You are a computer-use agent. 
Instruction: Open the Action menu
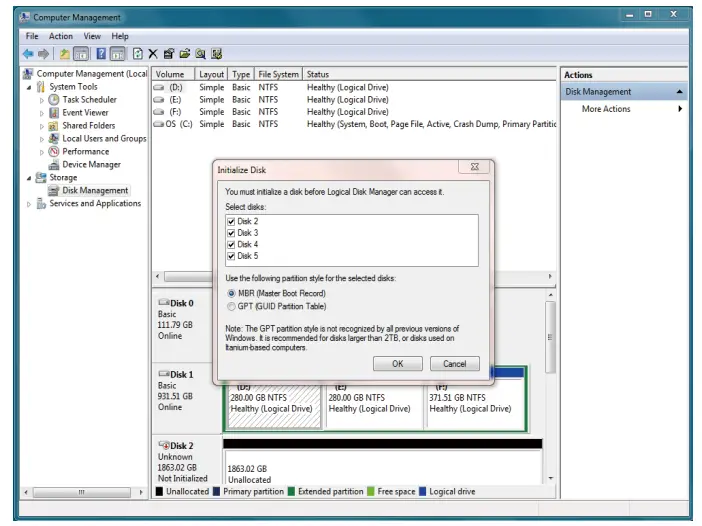(60, 36)
